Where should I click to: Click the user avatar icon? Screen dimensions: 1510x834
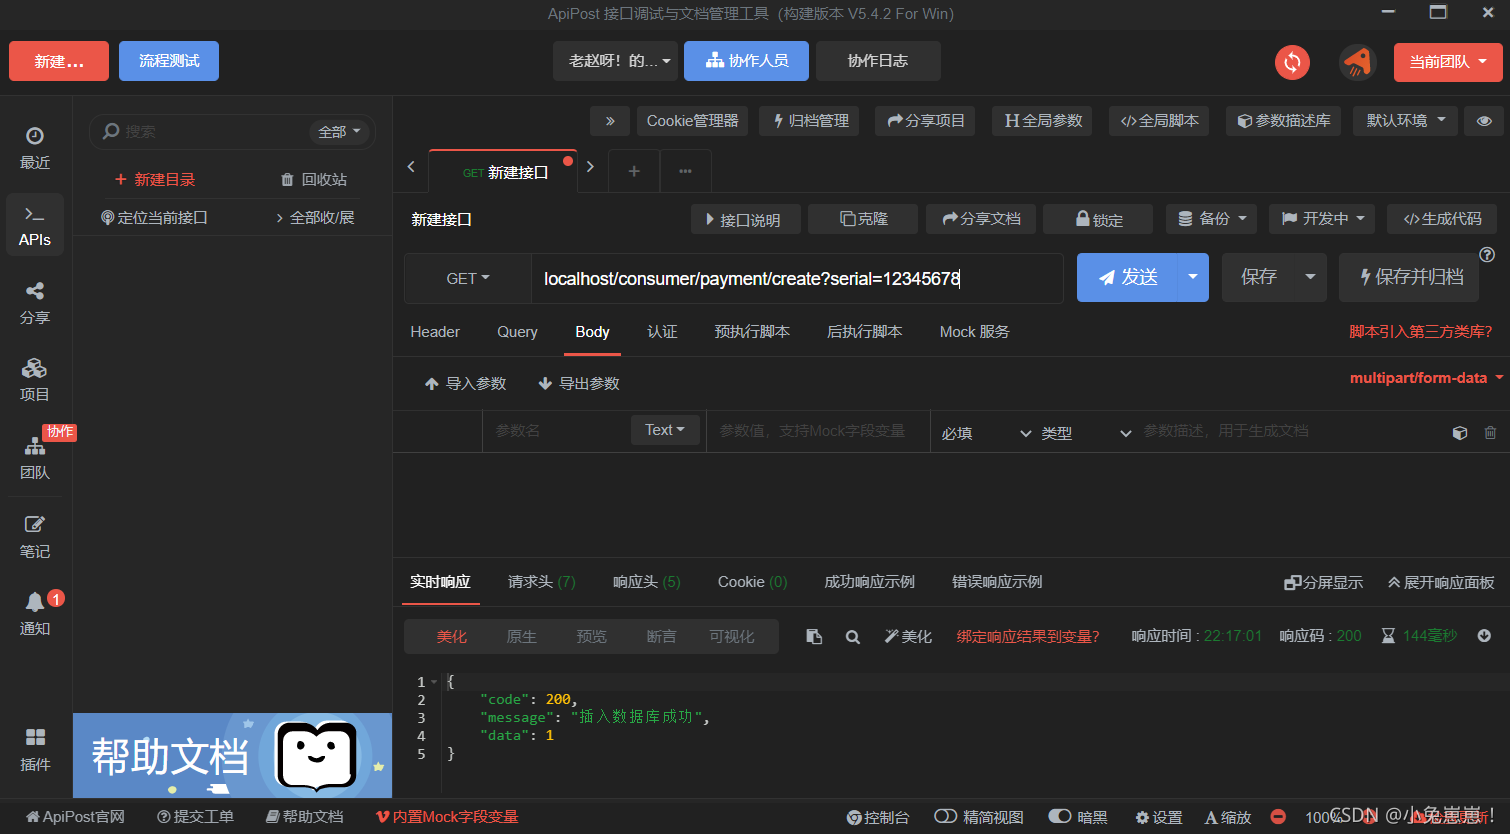tap(1357, 62)
